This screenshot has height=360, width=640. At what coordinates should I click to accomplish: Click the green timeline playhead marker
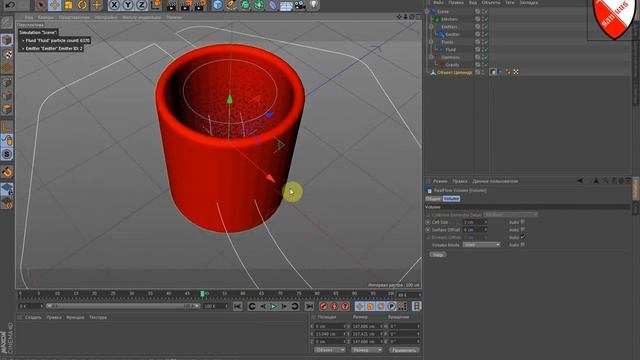coord(202,293)
